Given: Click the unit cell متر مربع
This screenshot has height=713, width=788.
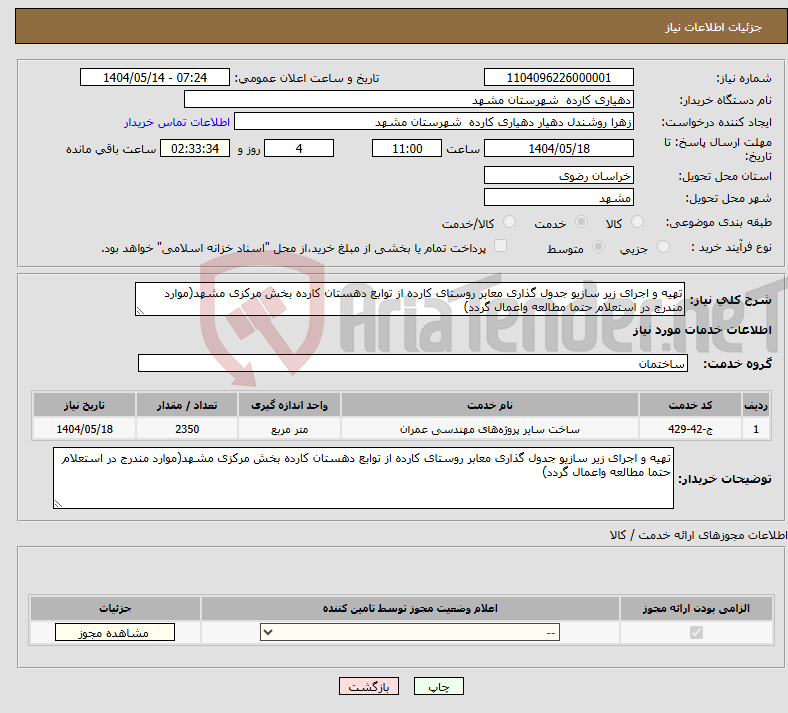Looking at the screenshot, I should 289,429.
